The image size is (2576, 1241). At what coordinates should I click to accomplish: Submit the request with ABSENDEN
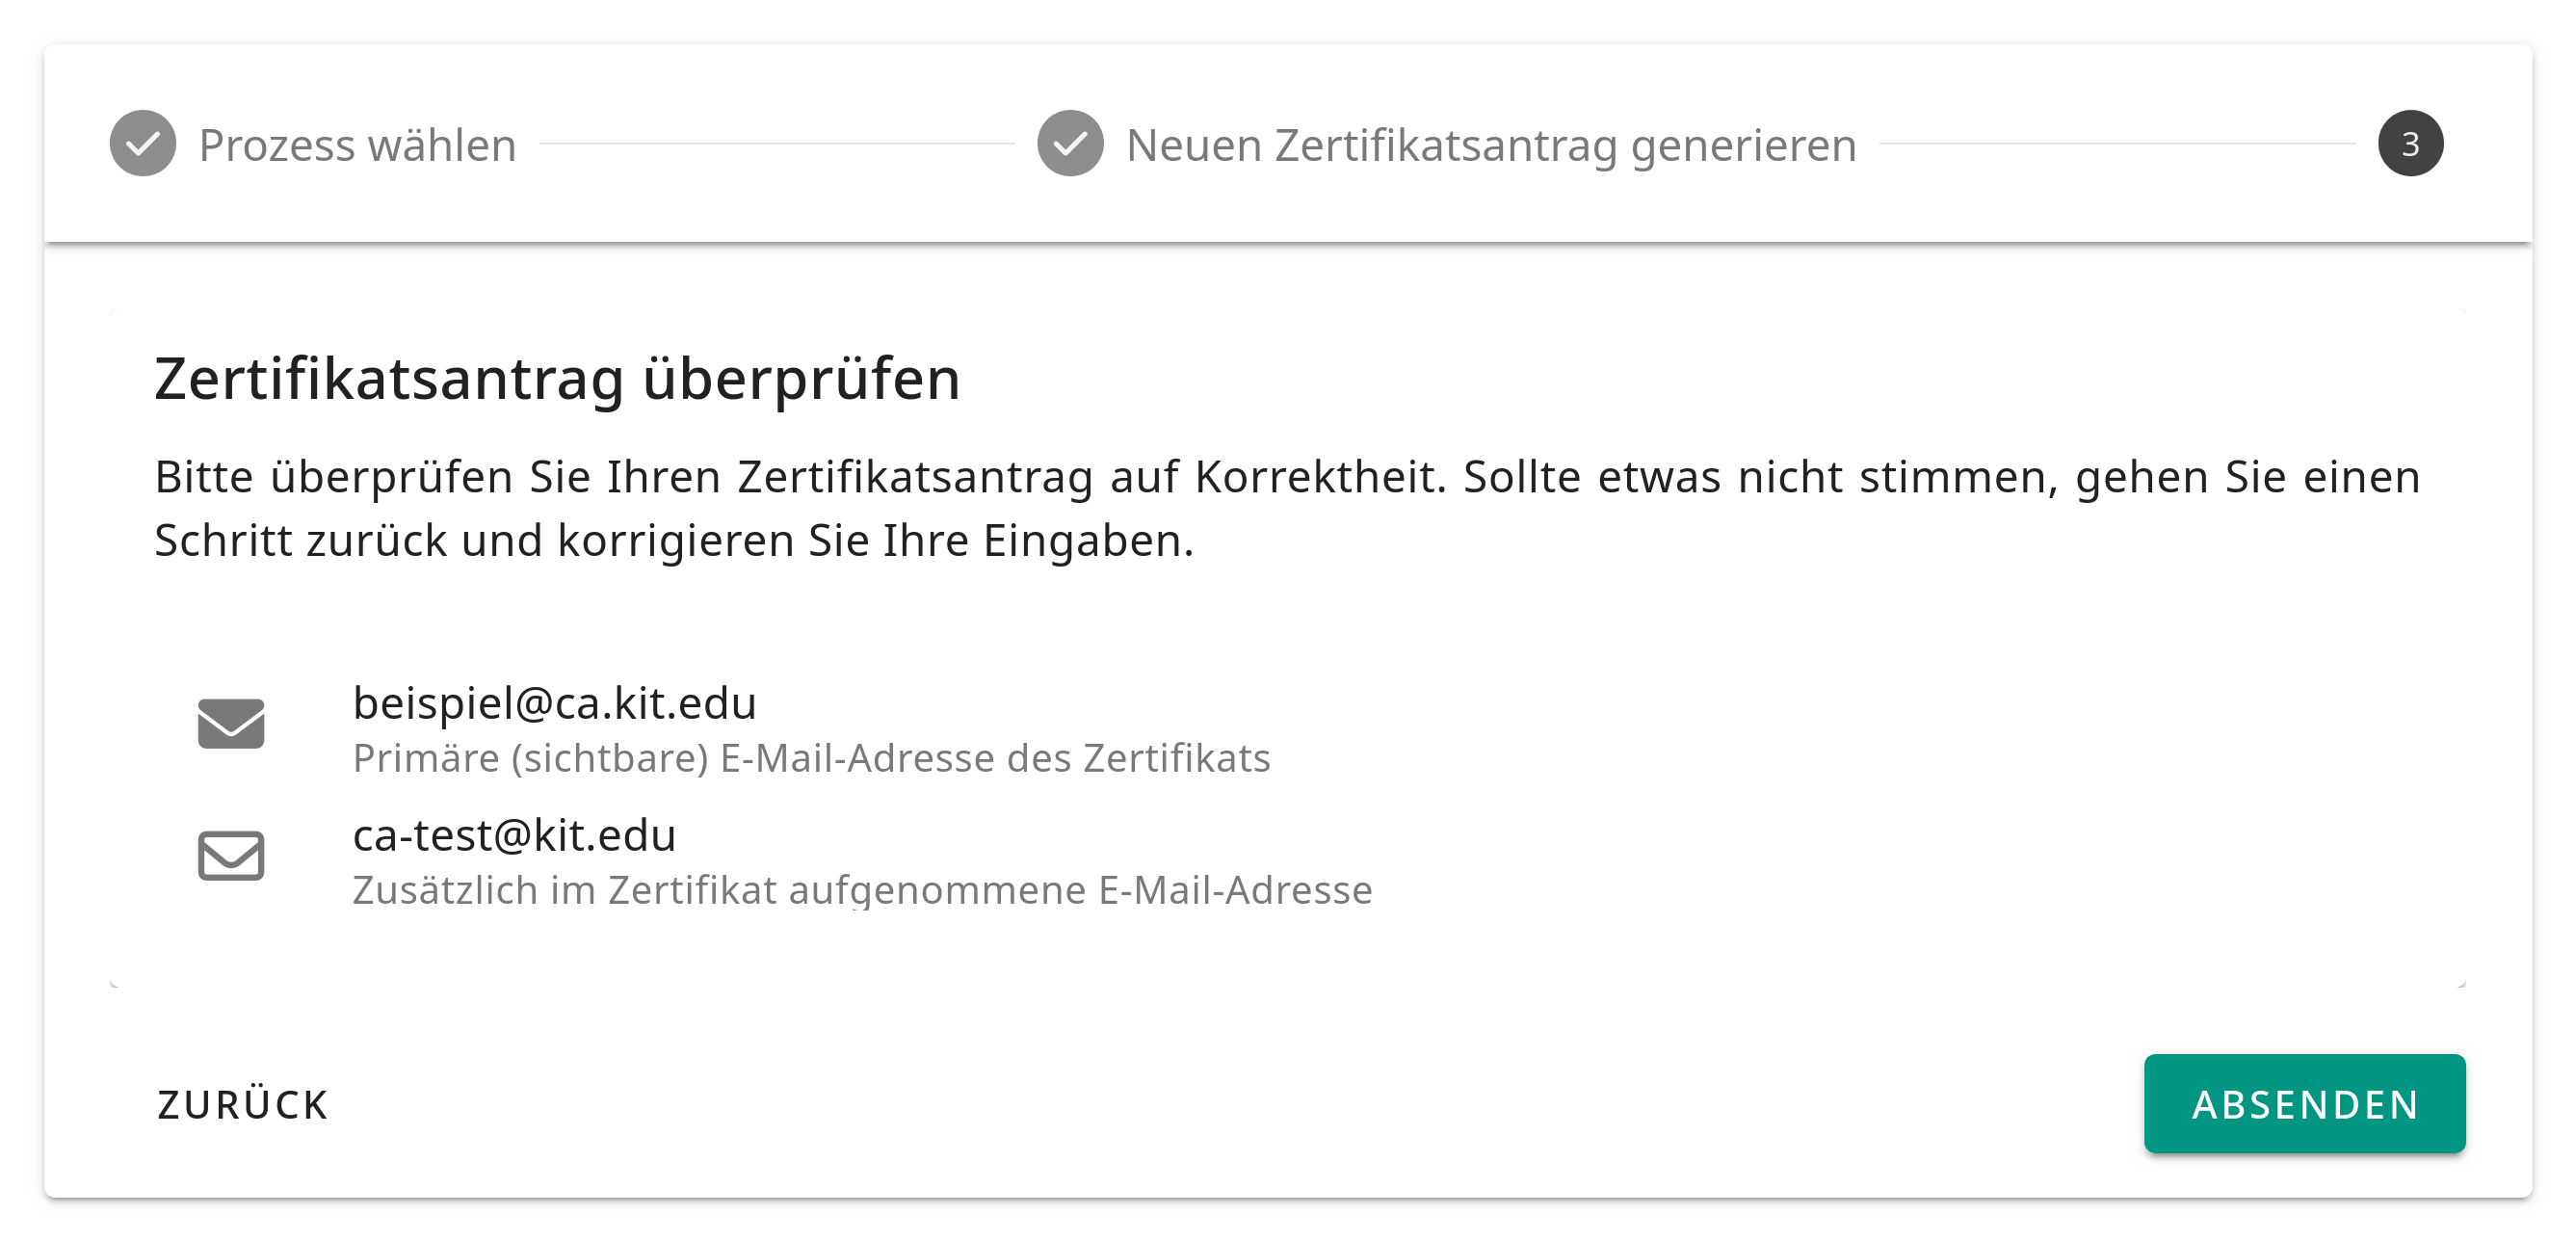(2304, 1104)
